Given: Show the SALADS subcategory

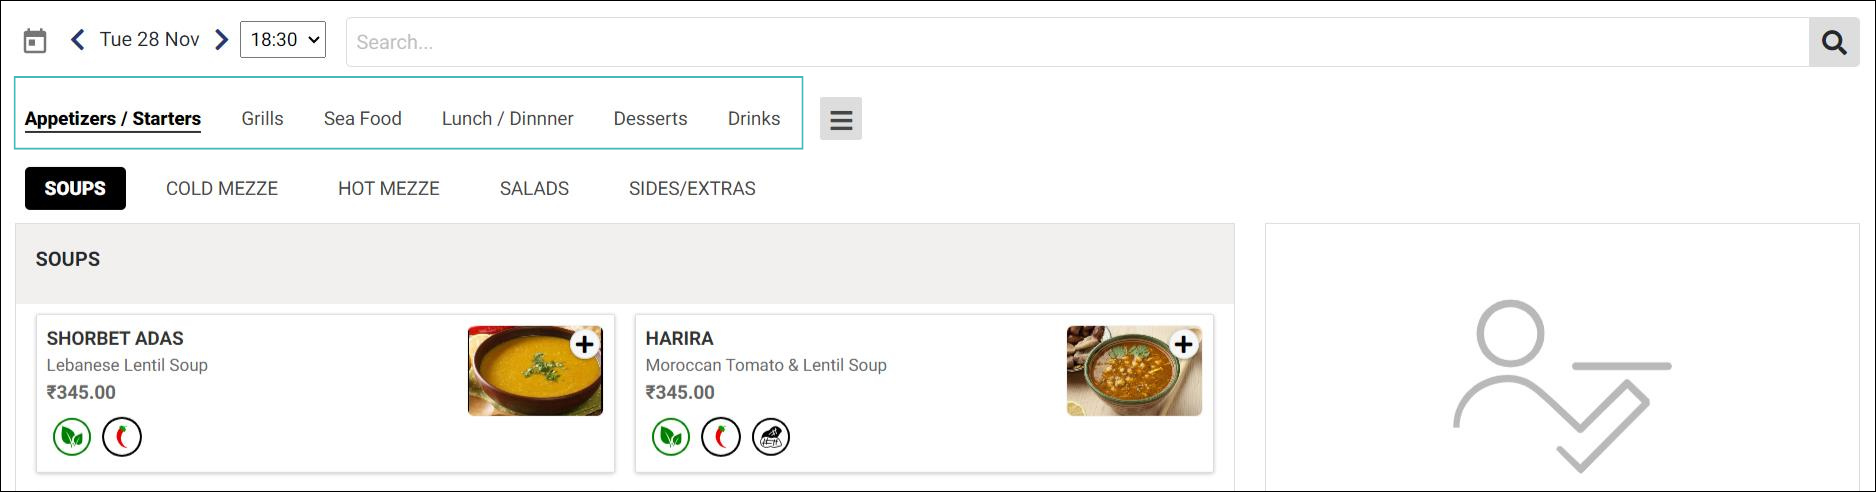Looking at the screenshot, I should point(534,189).
